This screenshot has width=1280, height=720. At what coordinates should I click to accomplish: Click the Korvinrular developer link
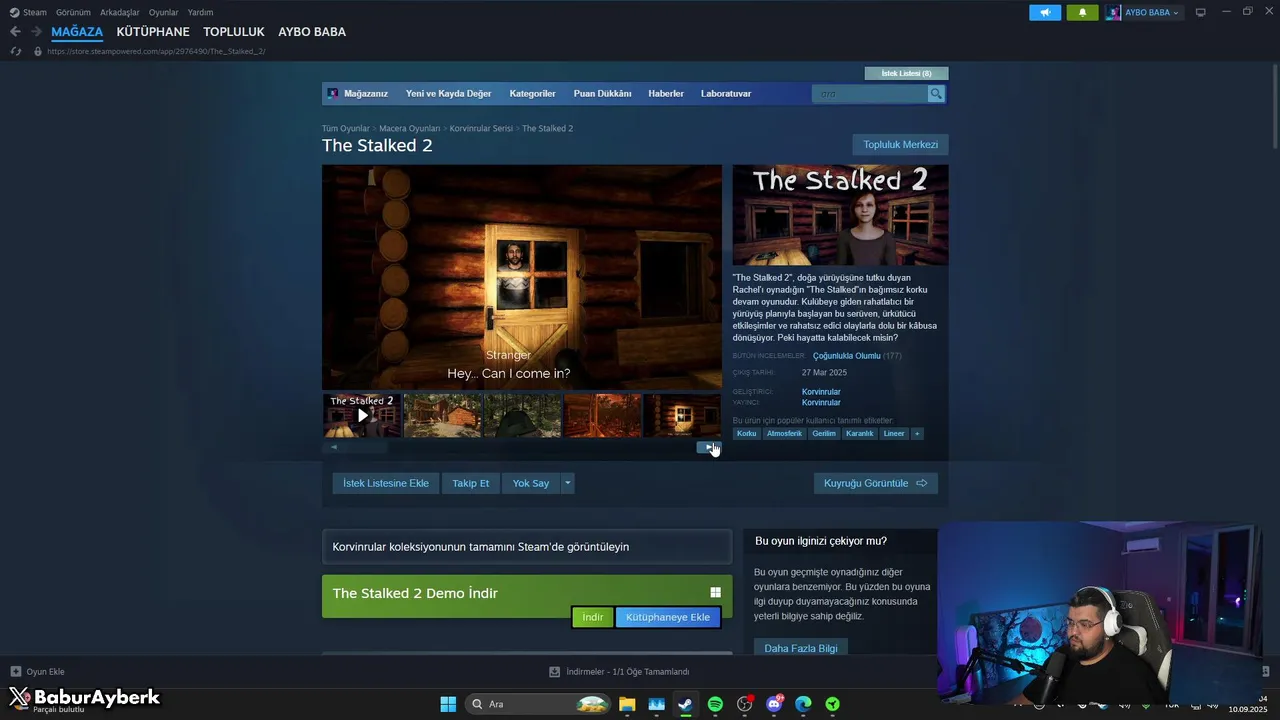(x=821, y=392)
